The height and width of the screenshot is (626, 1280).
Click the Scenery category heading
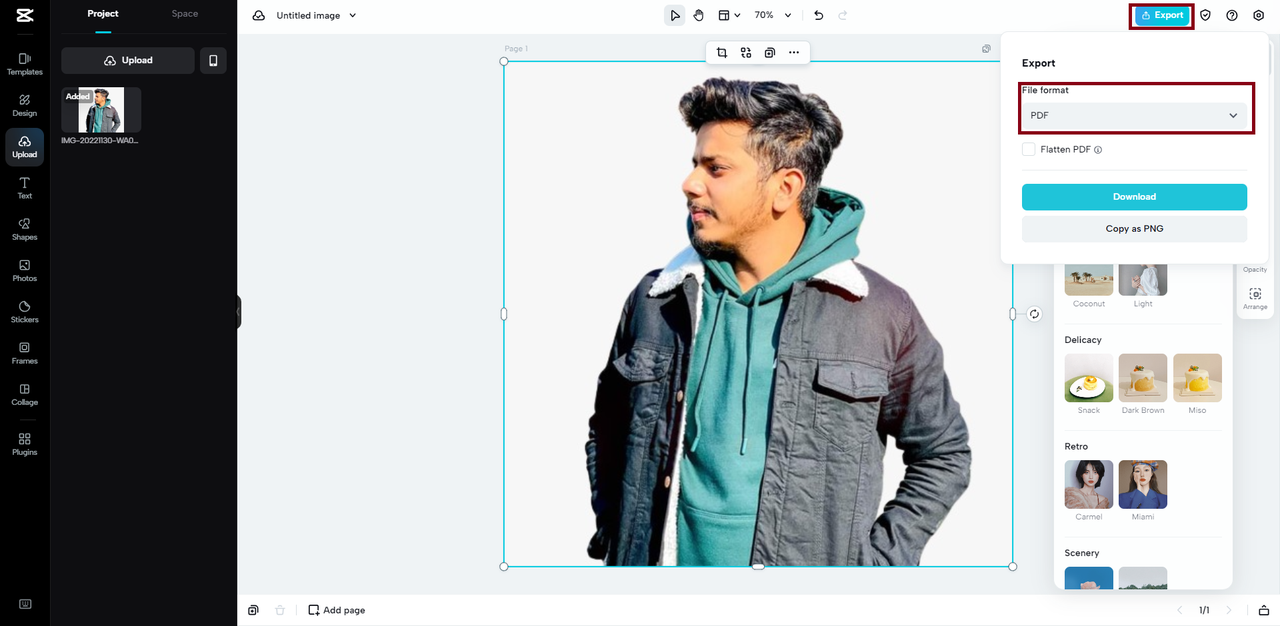pos(1082,553)
